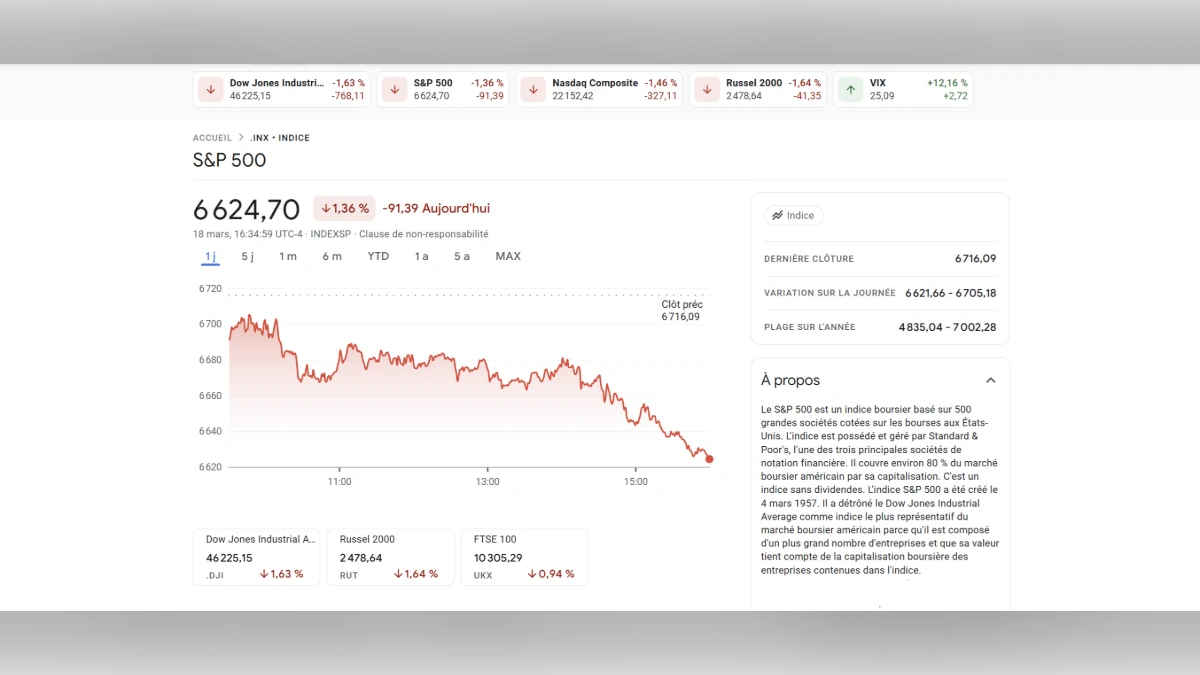Switch to the MAX chart range tab
The width and height of the screenshot is (1200, 675).
[x=508, y=256]
